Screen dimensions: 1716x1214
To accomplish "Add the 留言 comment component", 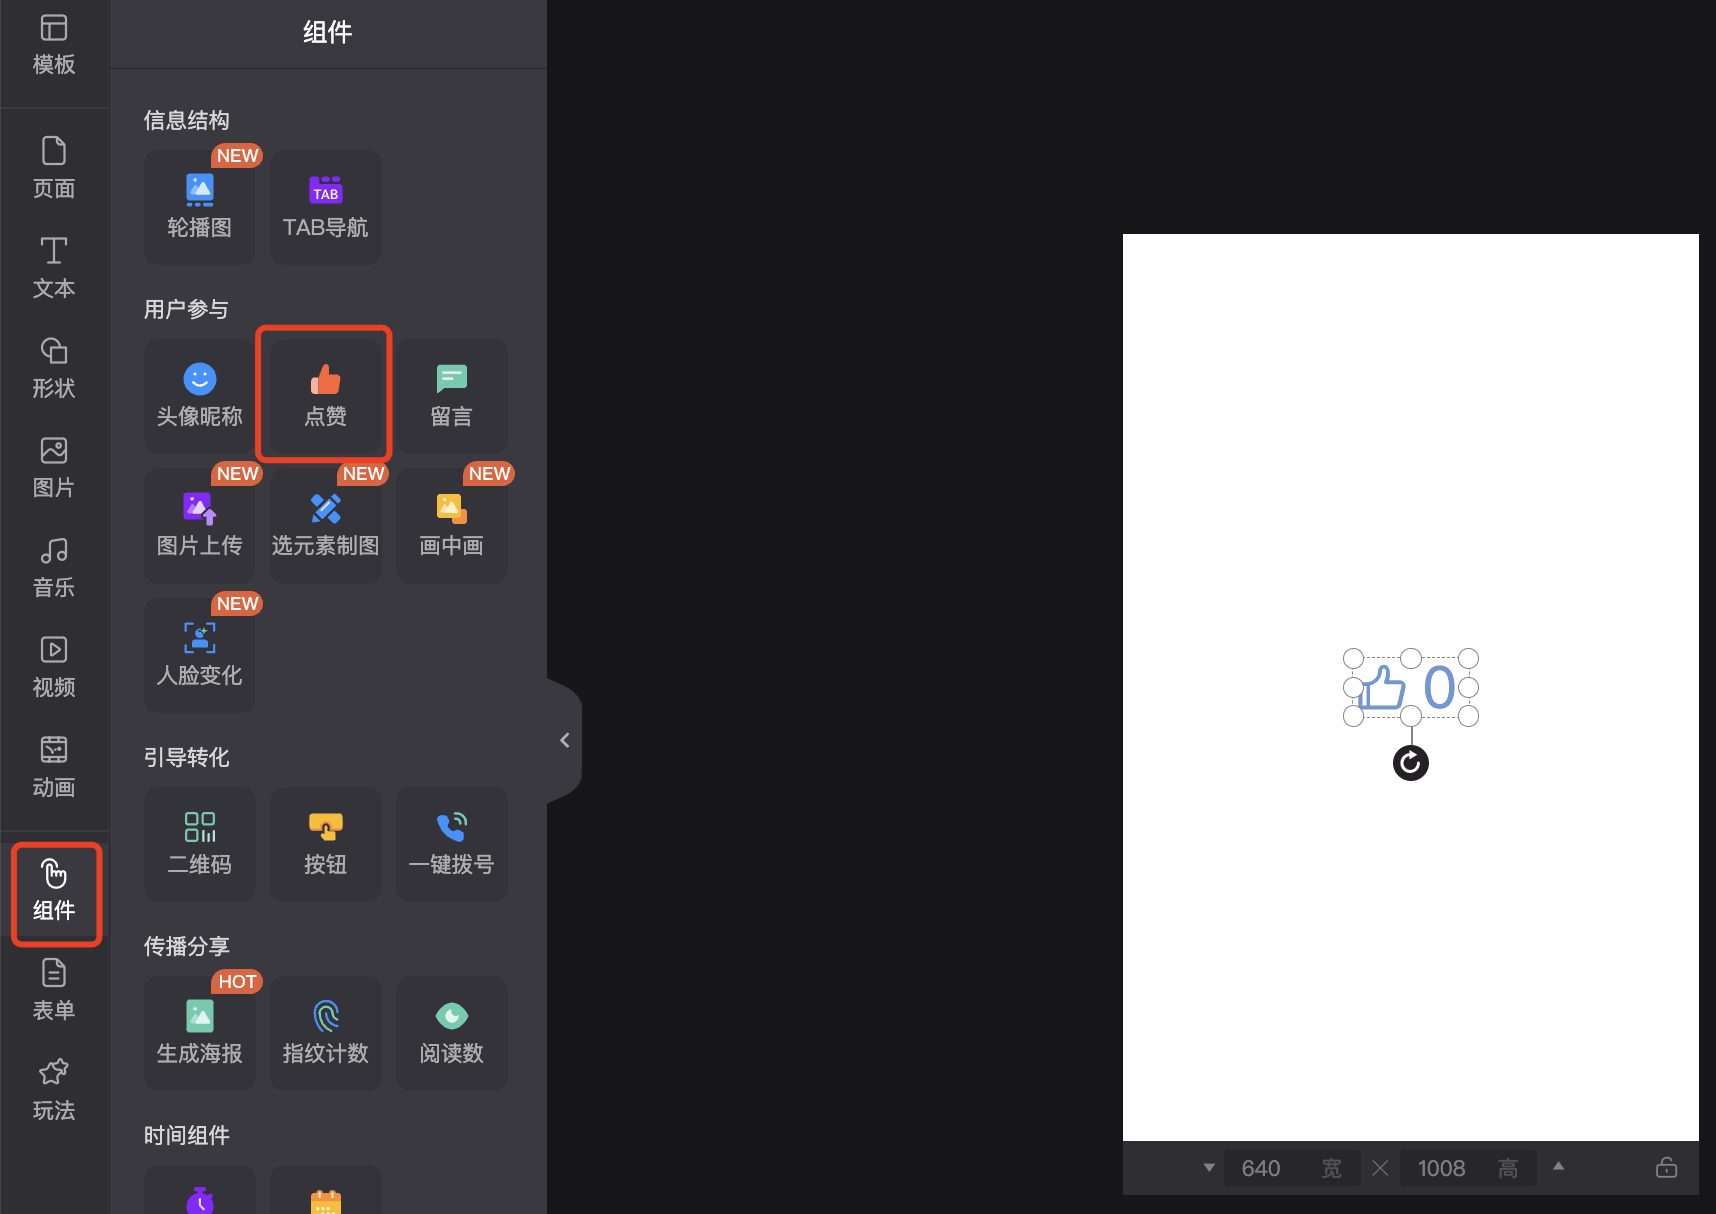I will pos(452,396).
